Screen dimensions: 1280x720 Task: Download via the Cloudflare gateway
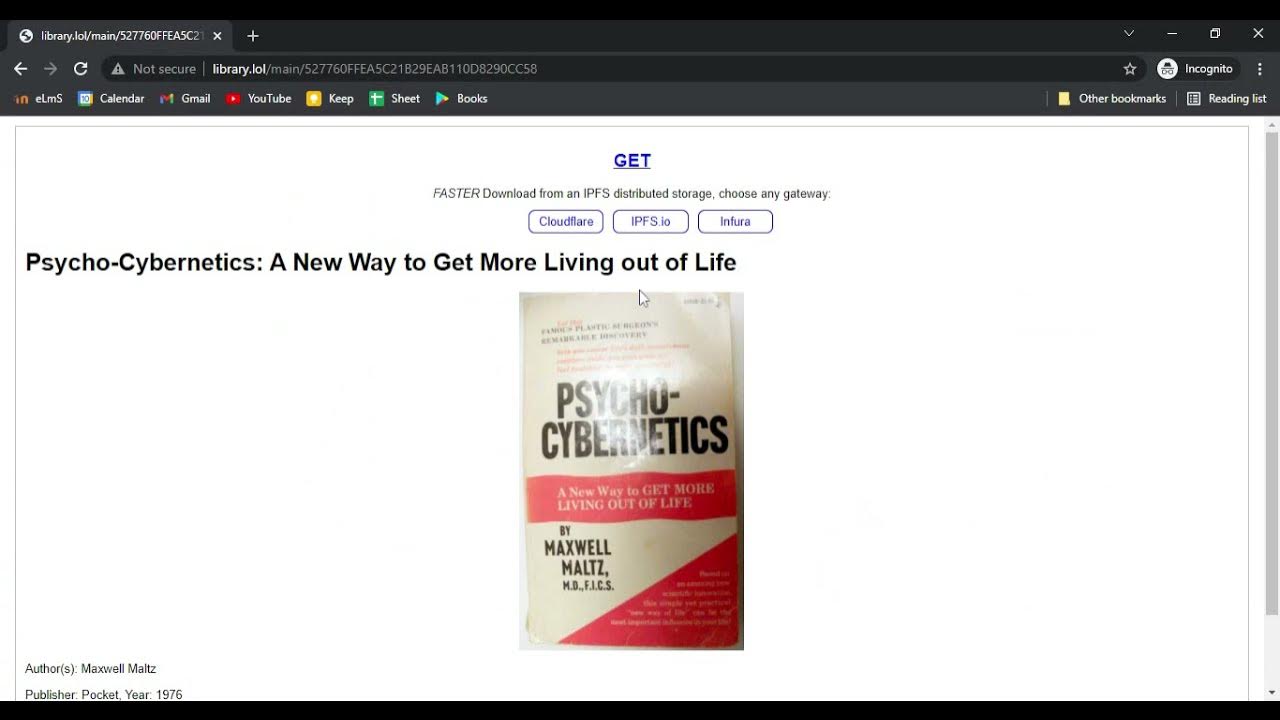pos(566,222)
